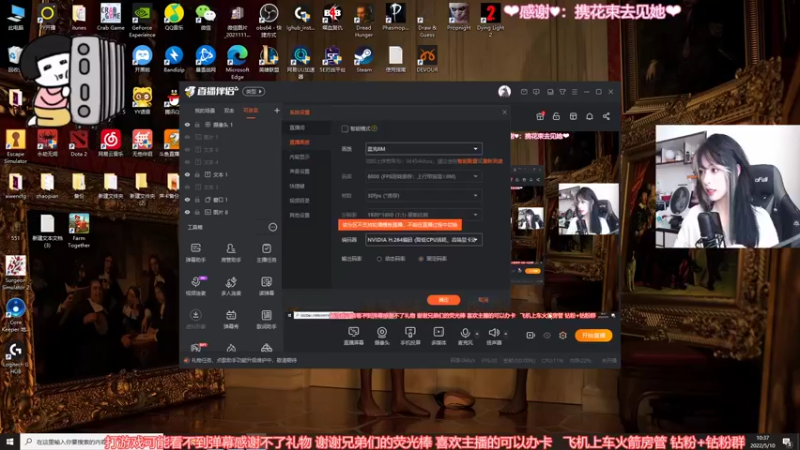This screenshot has width=800, height=450.
Task: Show the hidden 文本 6 source layer
Action: coord(187,149)
